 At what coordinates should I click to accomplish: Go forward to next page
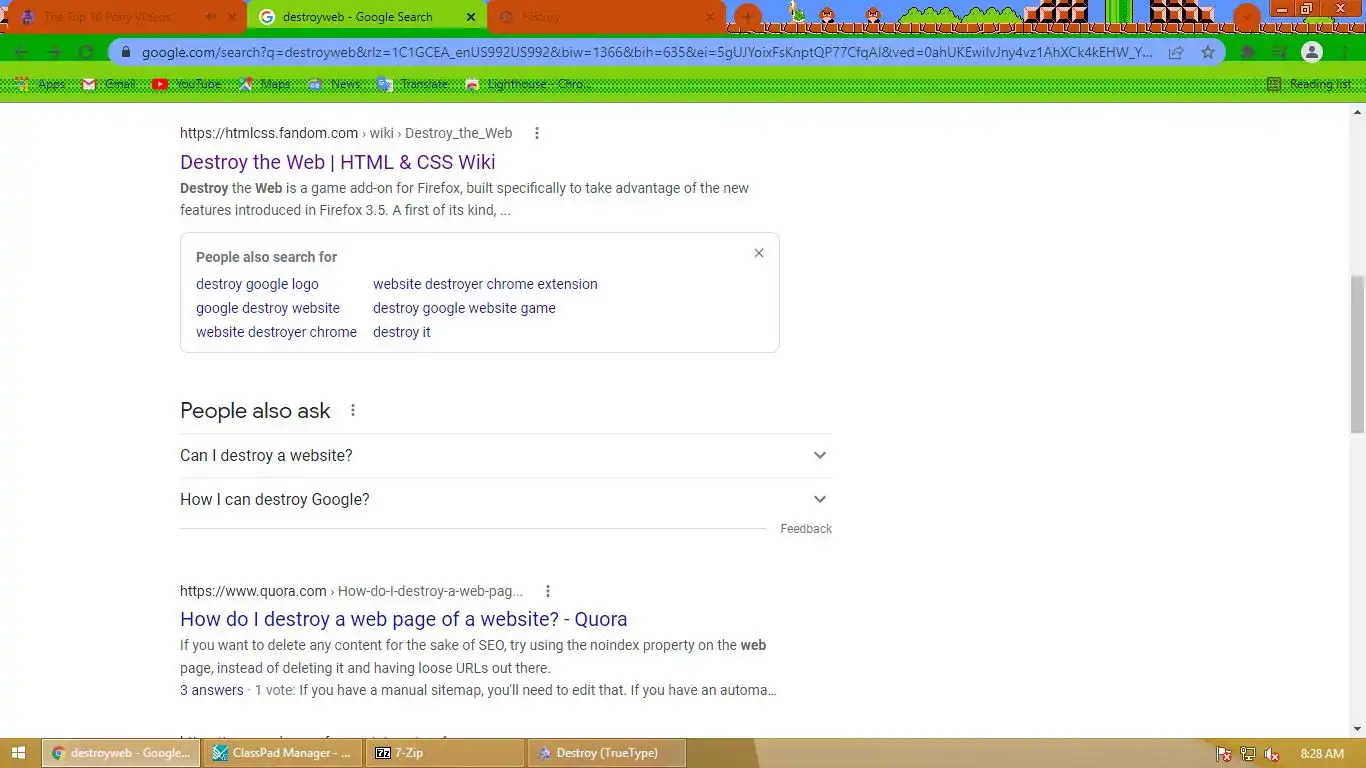pos(54,52)
